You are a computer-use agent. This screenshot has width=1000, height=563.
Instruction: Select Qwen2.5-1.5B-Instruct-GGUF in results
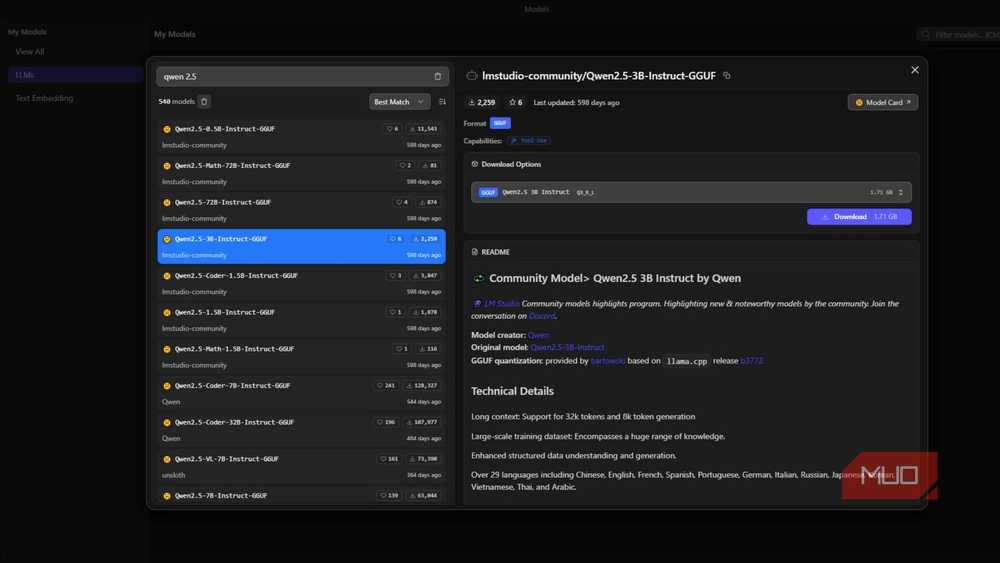point(301,319)
